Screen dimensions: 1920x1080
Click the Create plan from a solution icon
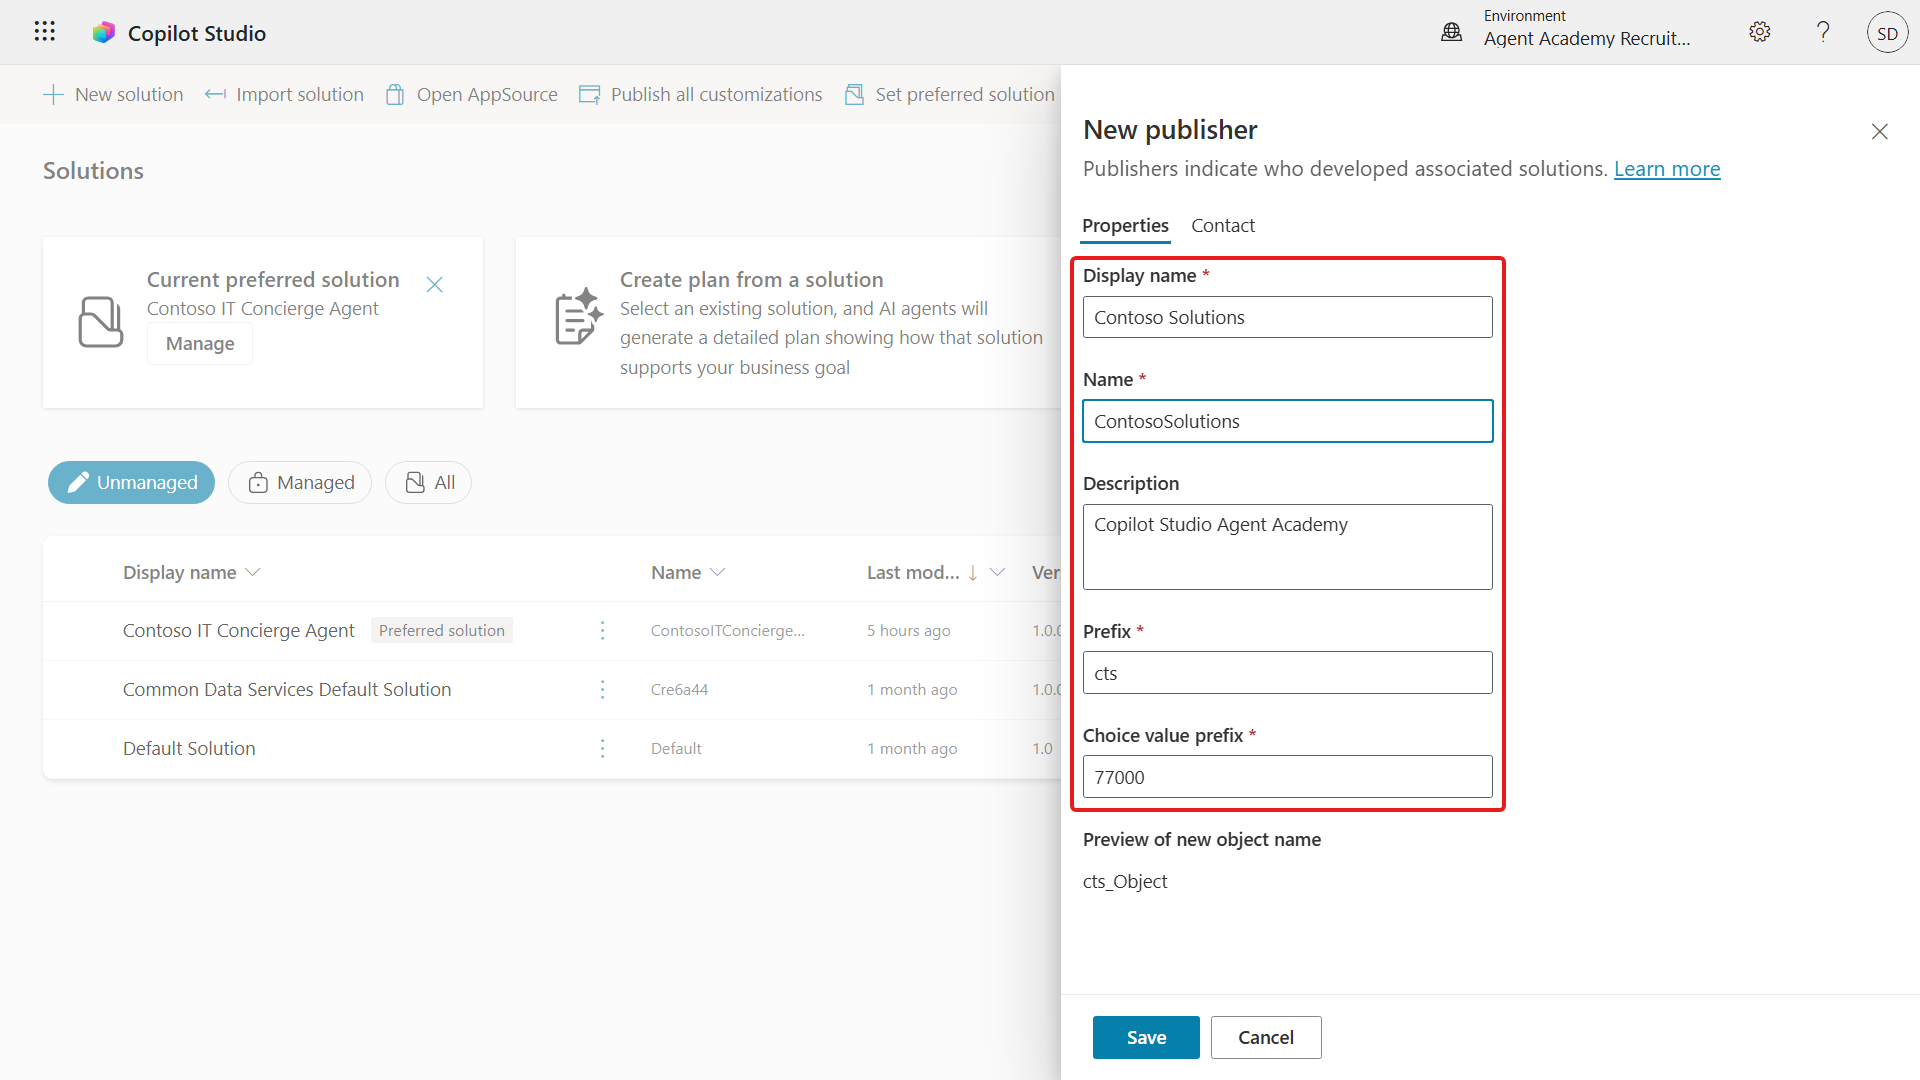click(578, 317)
